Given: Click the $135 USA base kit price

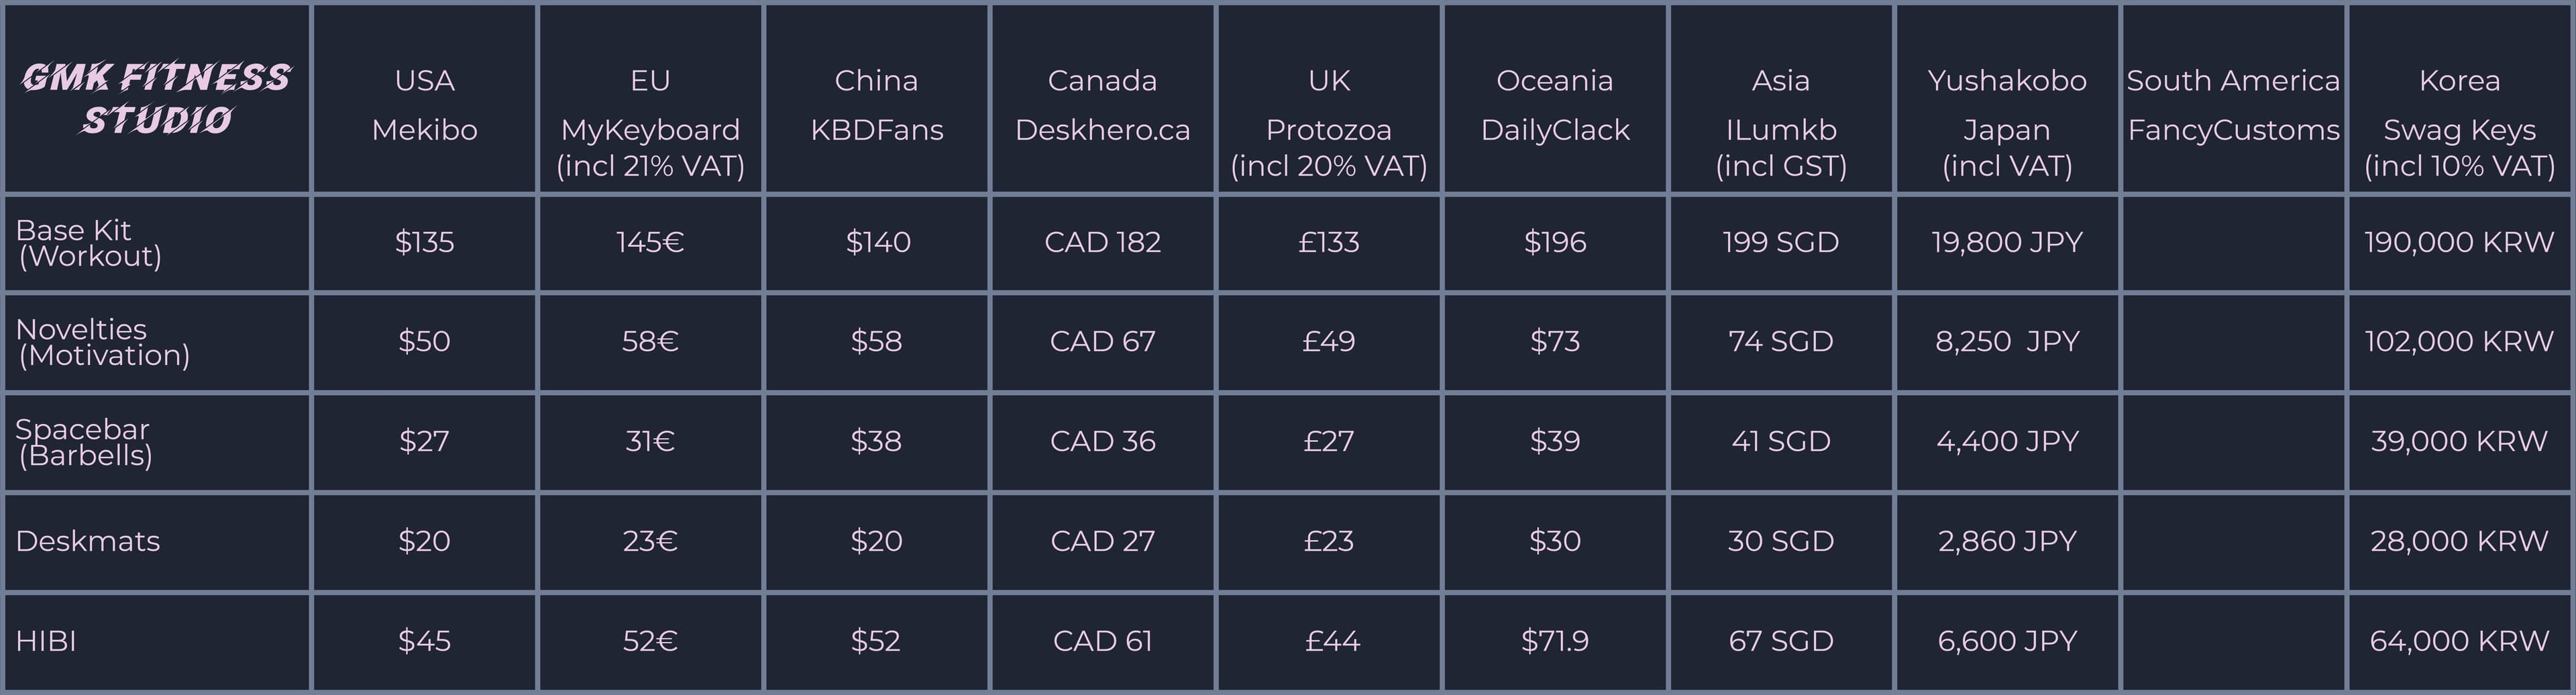Looking at the screenshot, I should pos(424,242).
